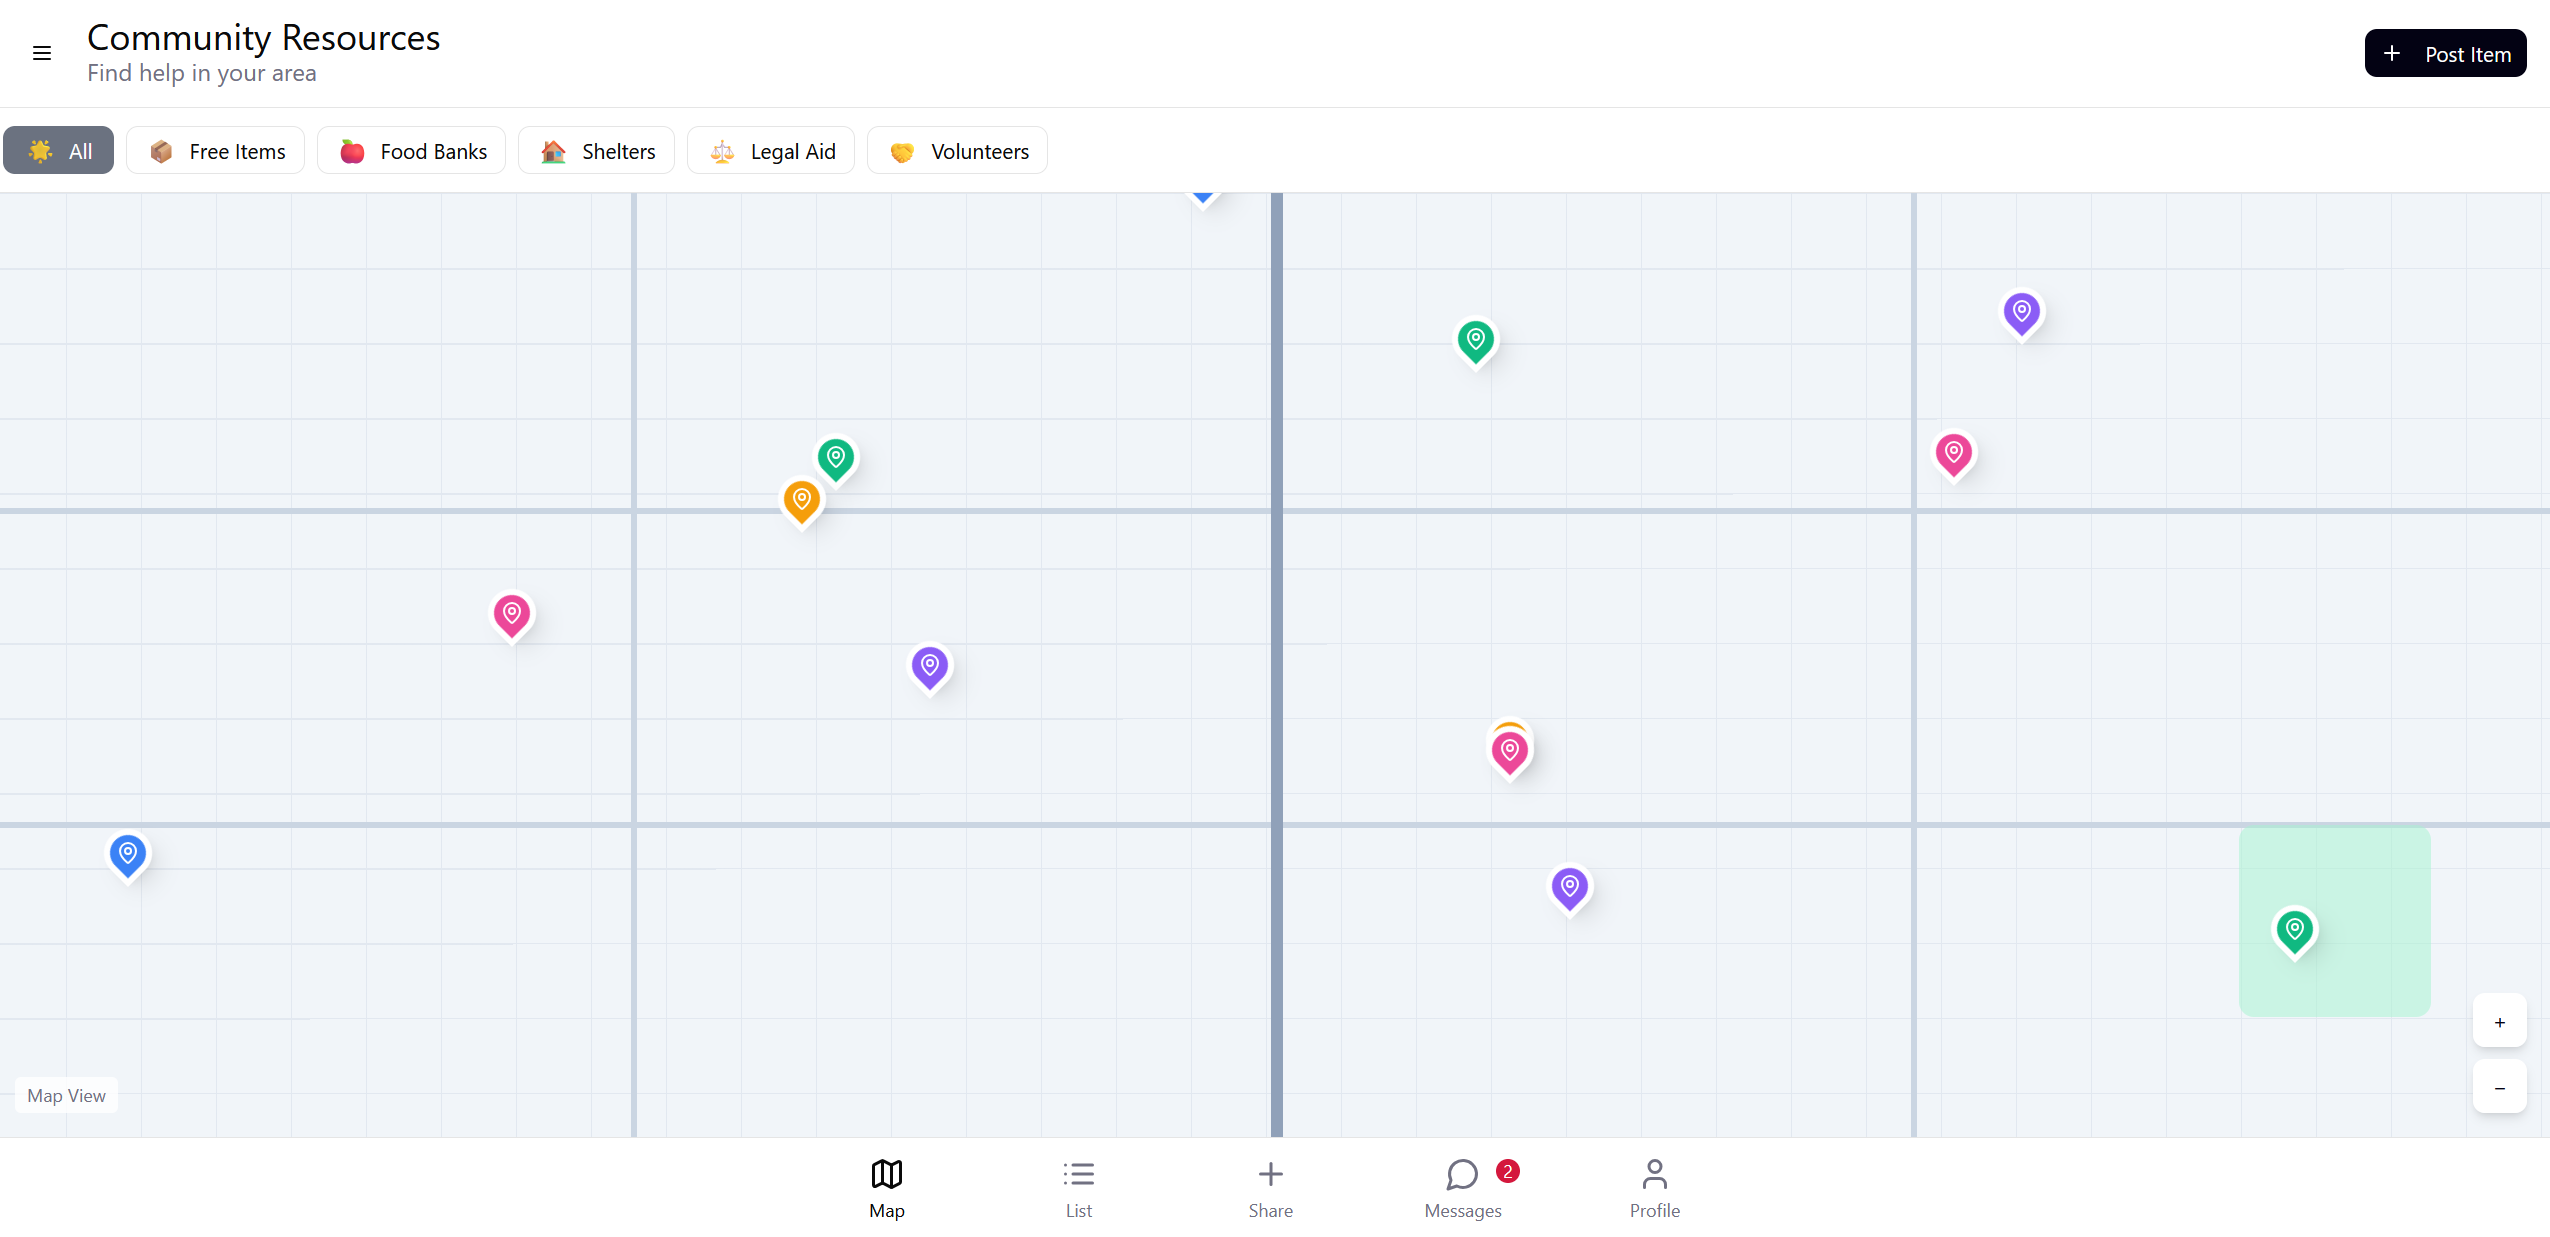Filter by Shelters category

pyautogui.click(x=597, y=151)
